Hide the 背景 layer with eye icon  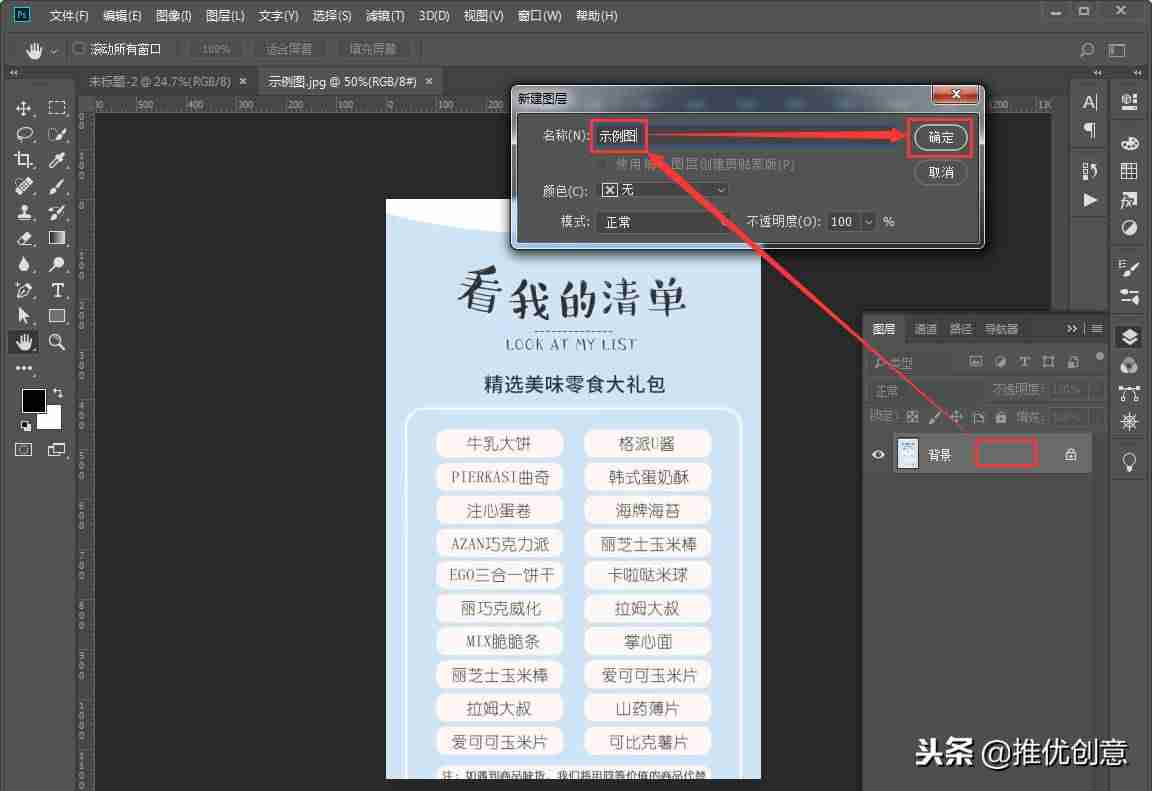tap(878, 455)
